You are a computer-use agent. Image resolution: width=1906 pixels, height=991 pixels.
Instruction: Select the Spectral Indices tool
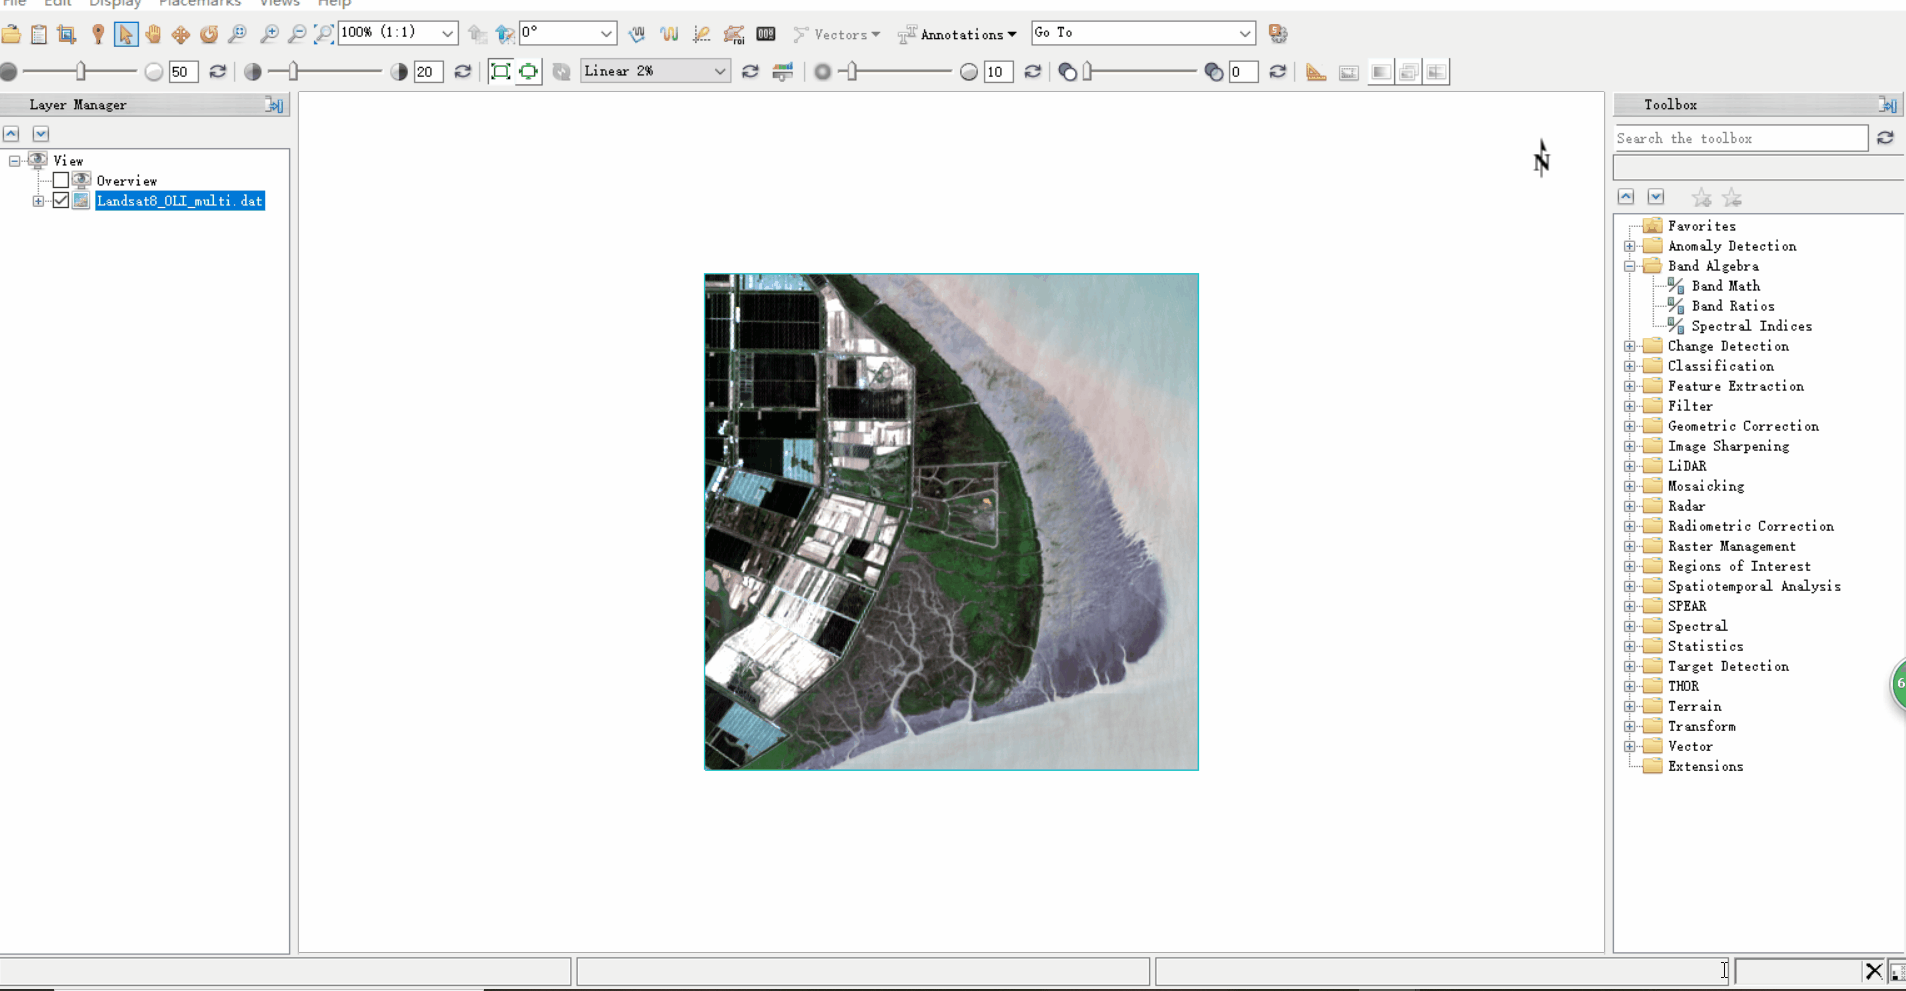tap(1753, 327)
